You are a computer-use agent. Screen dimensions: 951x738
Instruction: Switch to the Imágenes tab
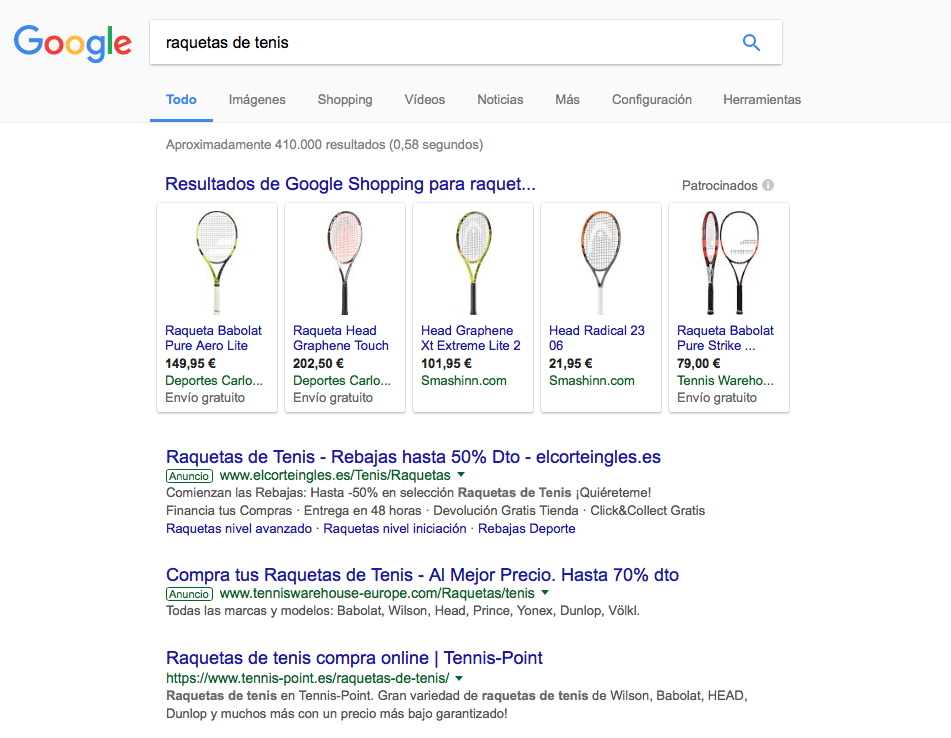(257, 100)
